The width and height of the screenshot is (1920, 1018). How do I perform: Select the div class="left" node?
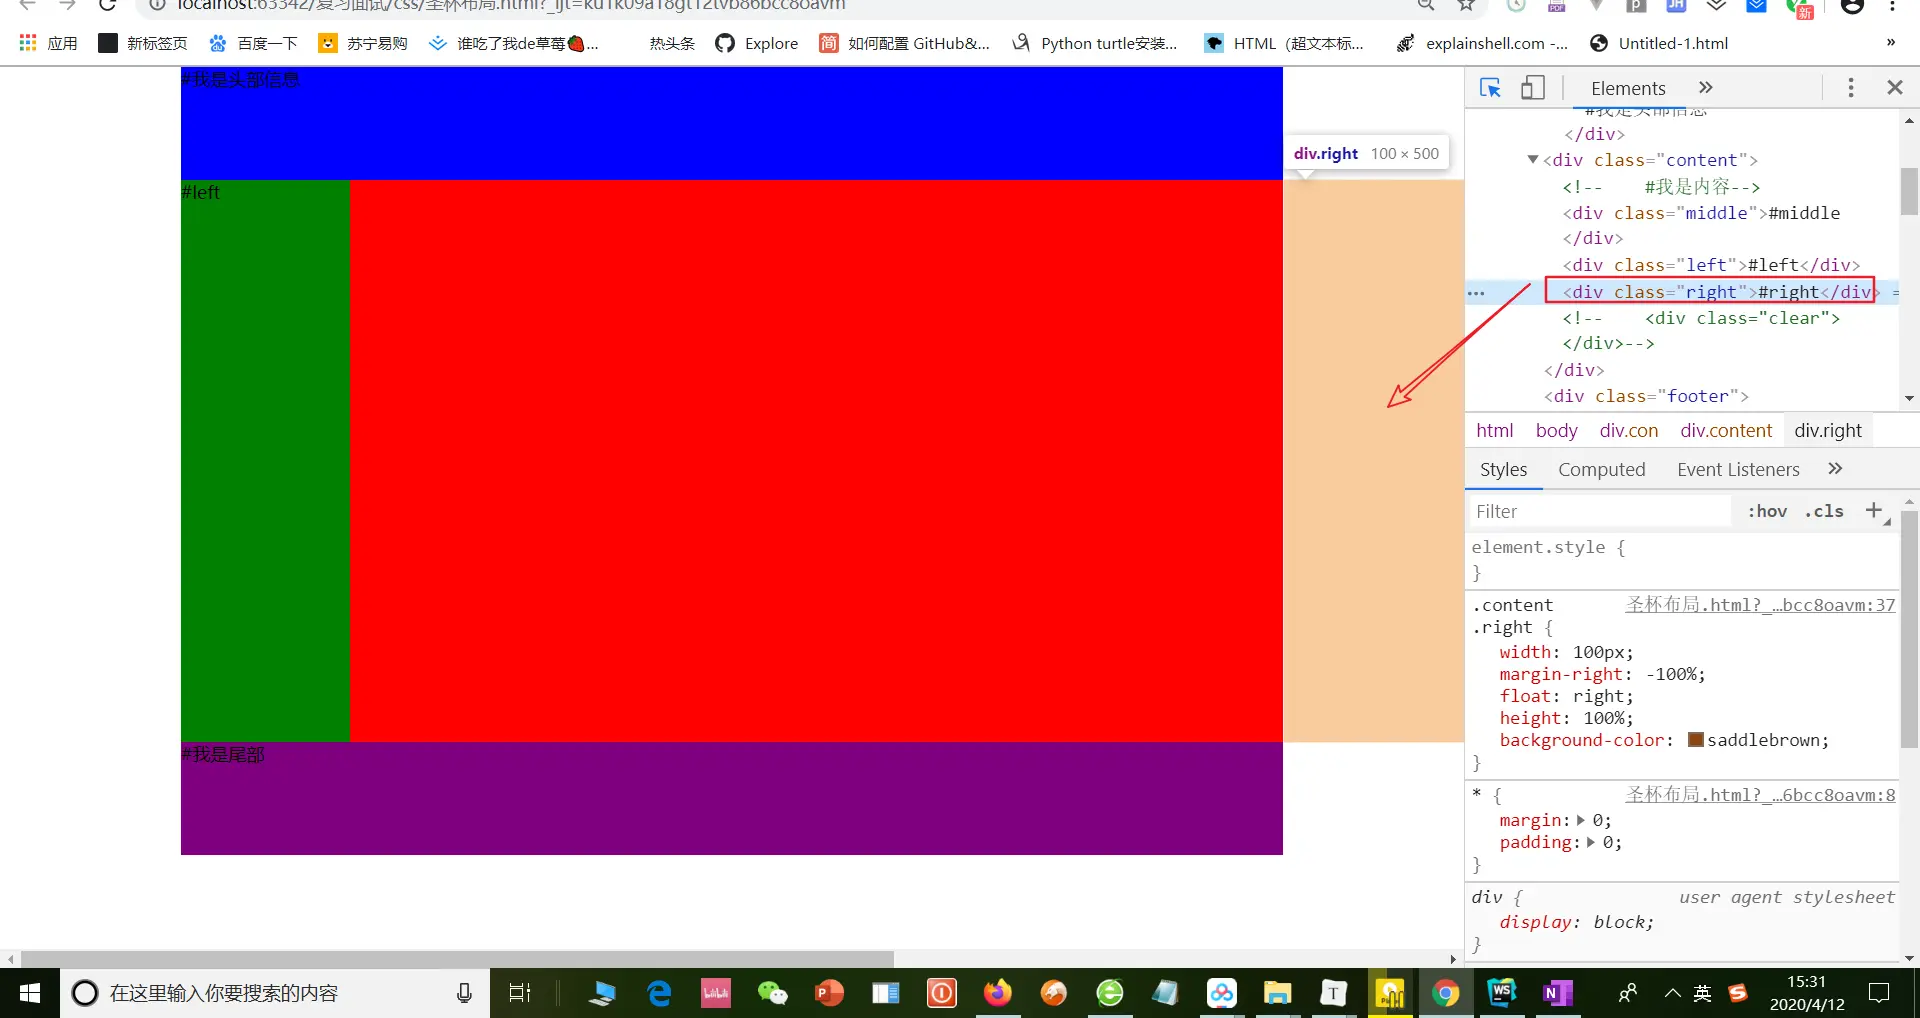(x=1711, y=265)
